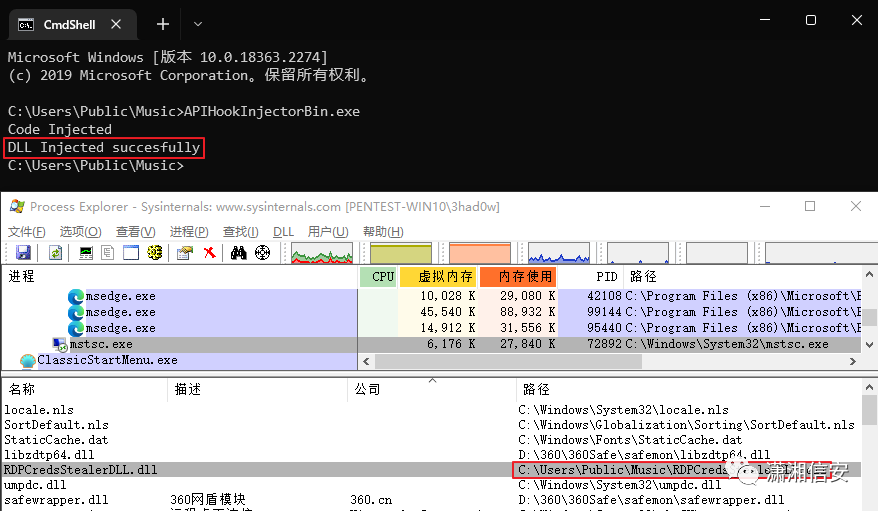Open the 查找(I) menu
The image size is (878, 511).
pyautogui.click(x=240, y=232)
